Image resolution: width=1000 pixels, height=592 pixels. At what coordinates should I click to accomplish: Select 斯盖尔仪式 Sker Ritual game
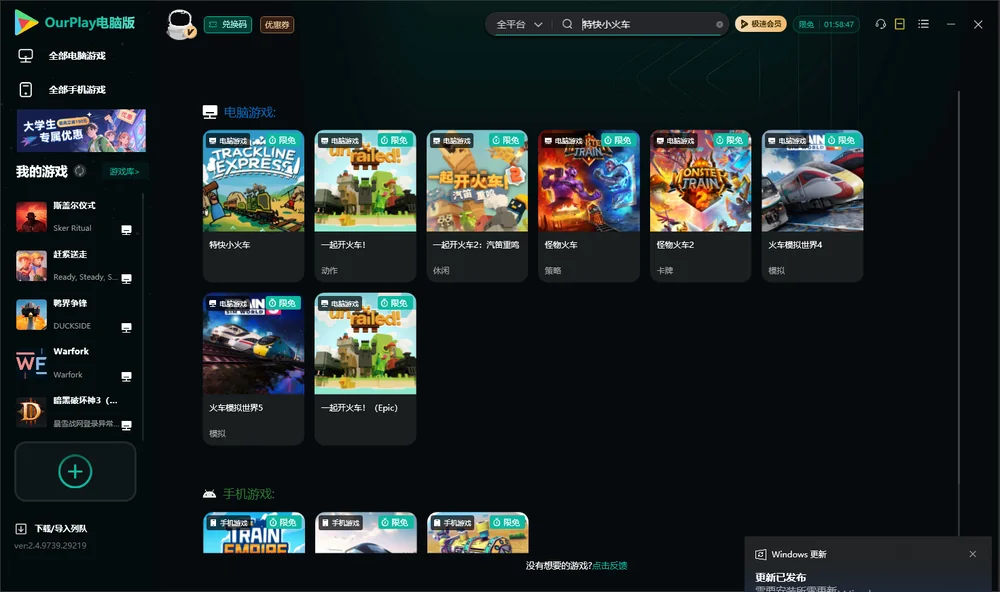point(74,217)
